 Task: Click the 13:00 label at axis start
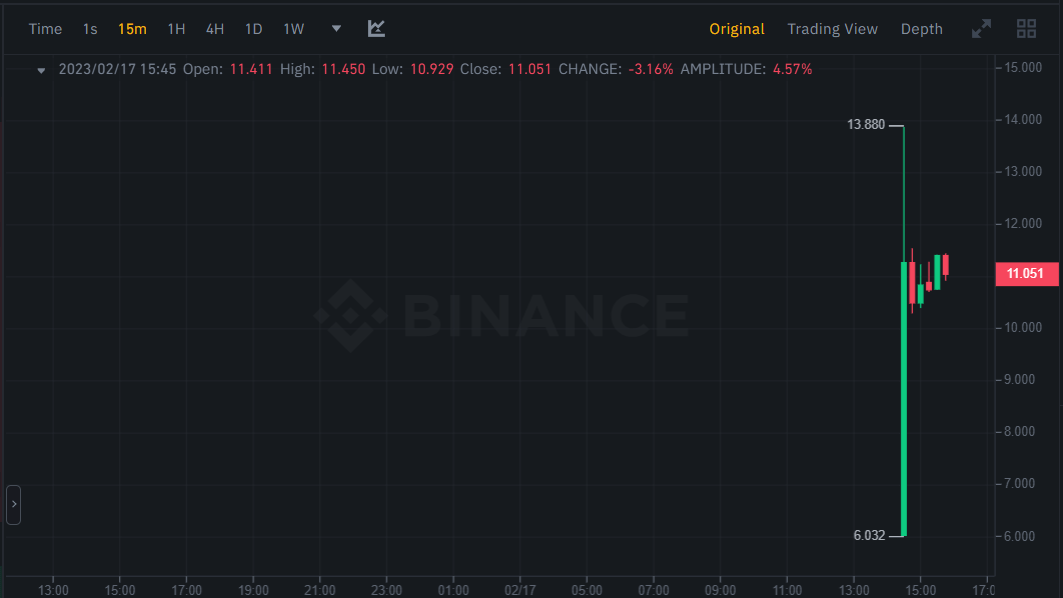click(53, 591)
